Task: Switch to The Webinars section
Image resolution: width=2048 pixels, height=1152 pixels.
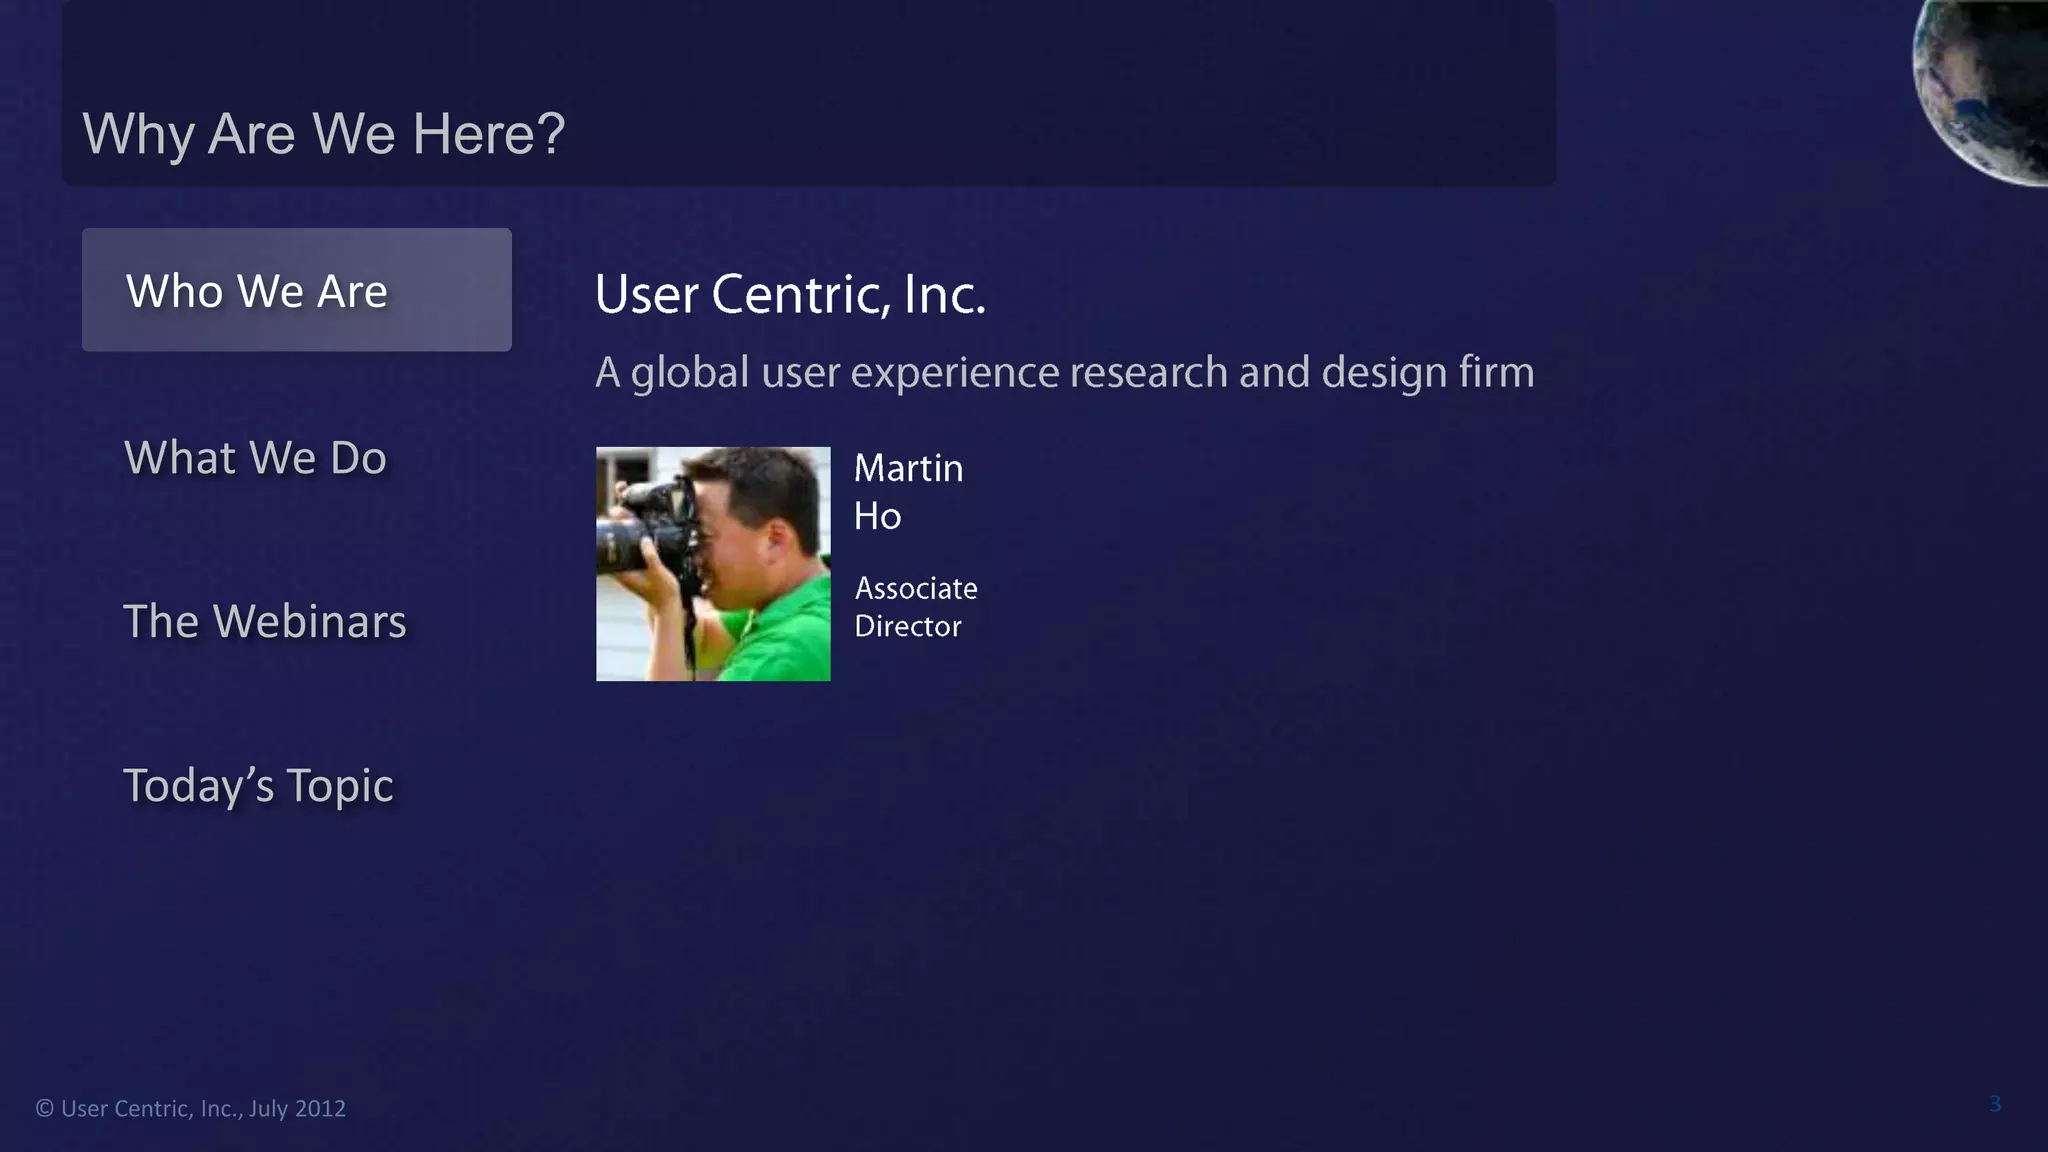Action: click(x=265, y=621)
